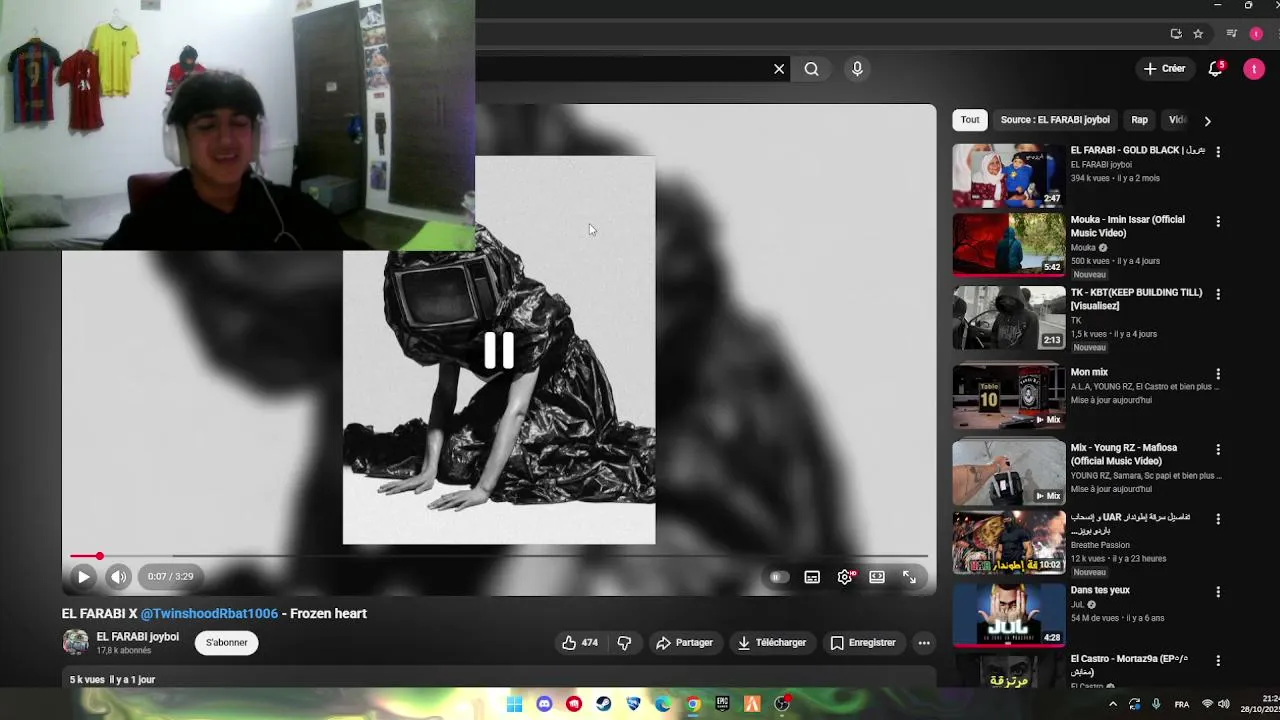Viewport: 1280px width, 720px height.
Task: Like the video (474)
Action: click(x=580, y=643)
